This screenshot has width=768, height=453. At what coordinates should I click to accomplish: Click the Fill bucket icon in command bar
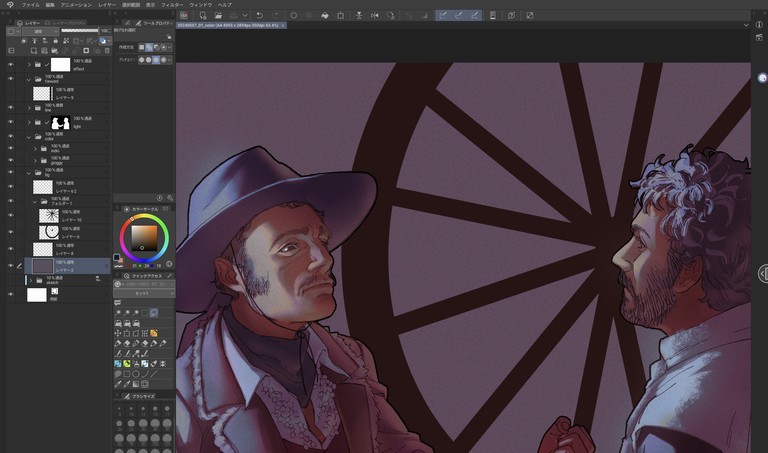[x=325, y=15]
